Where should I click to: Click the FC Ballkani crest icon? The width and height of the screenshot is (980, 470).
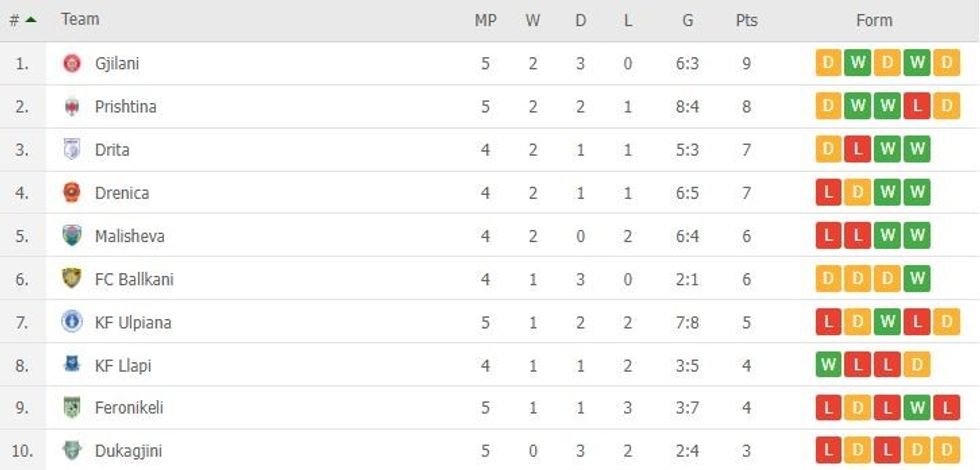[x=71, y=279]
